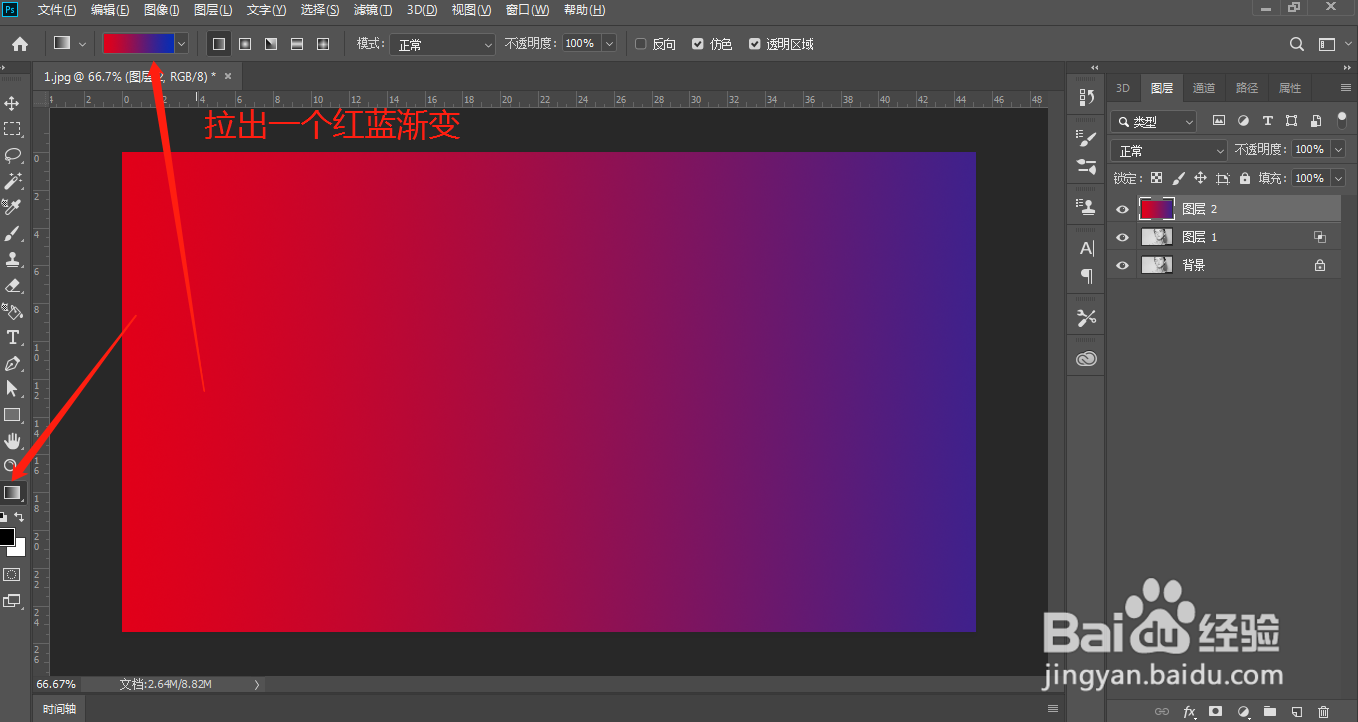Screen dimensions: 1358x722
Task: Open the layer blend mode 正常 dropdown
Action: [1168, 150]
